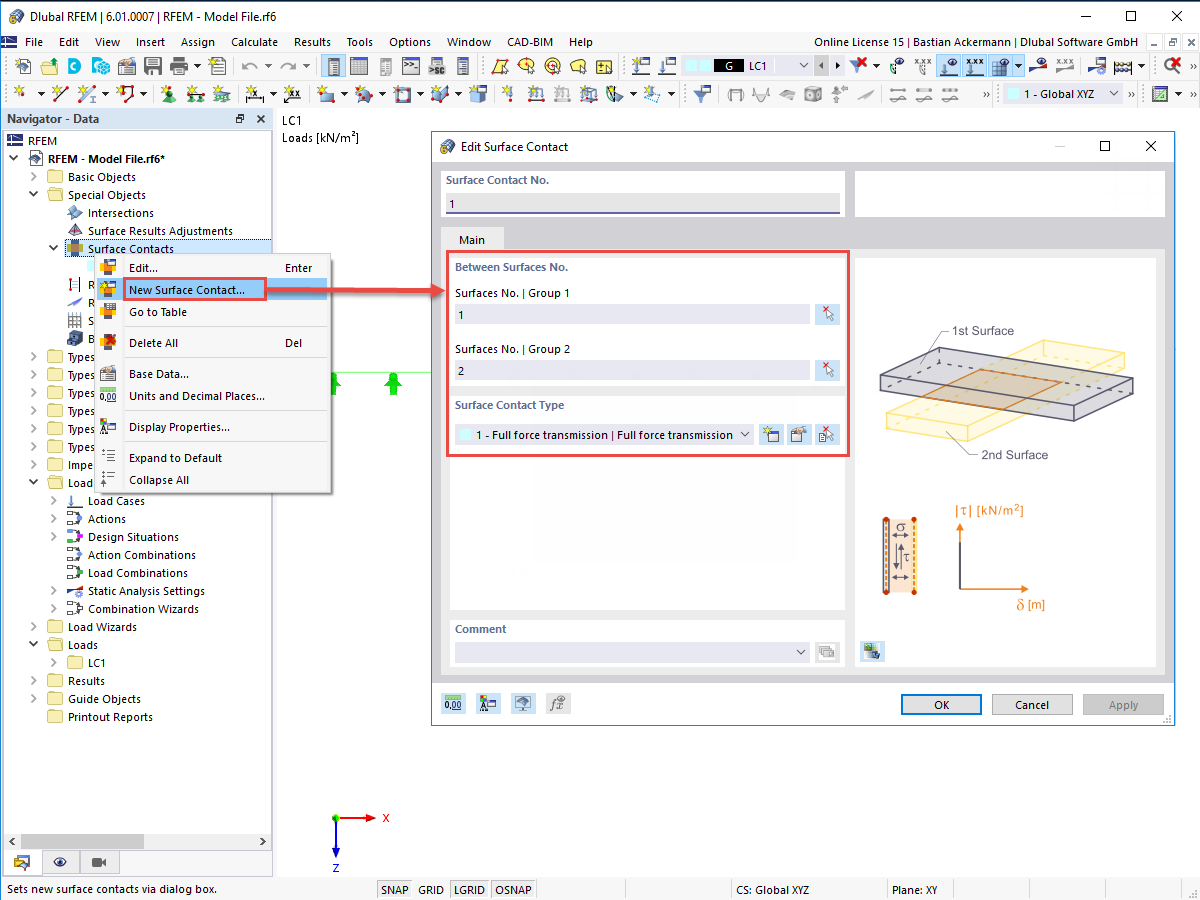The width and height of the screenshot is (1200, 900).
Task: Click the red-X filter icon in toolbar
Action: 858,66
